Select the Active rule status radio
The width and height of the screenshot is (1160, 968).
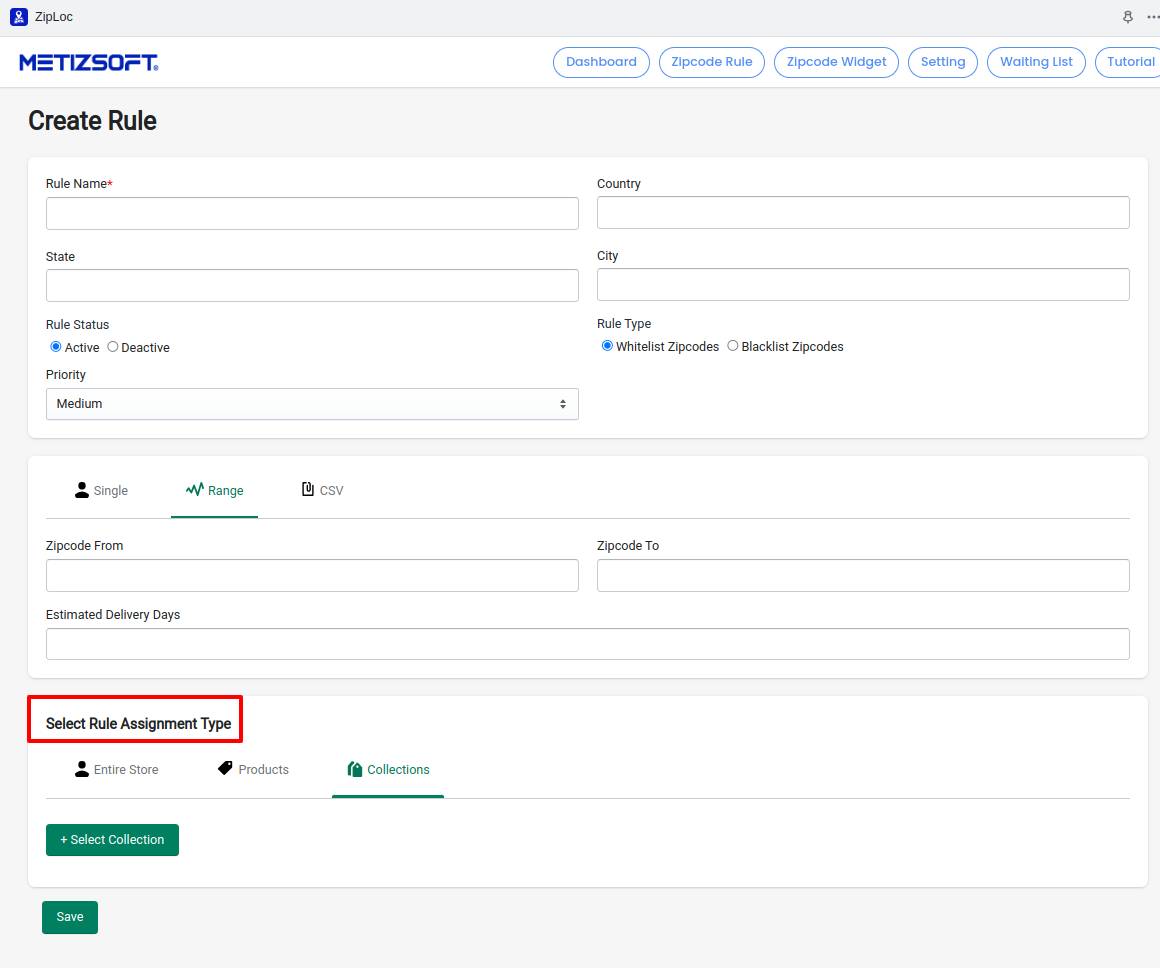(x=56, y=347)
